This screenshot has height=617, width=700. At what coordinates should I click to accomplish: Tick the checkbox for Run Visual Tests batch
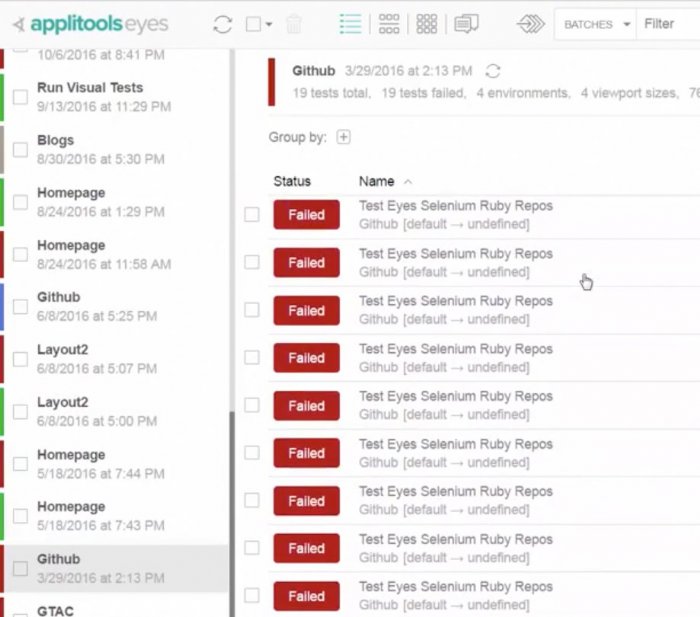pos(20,97)
